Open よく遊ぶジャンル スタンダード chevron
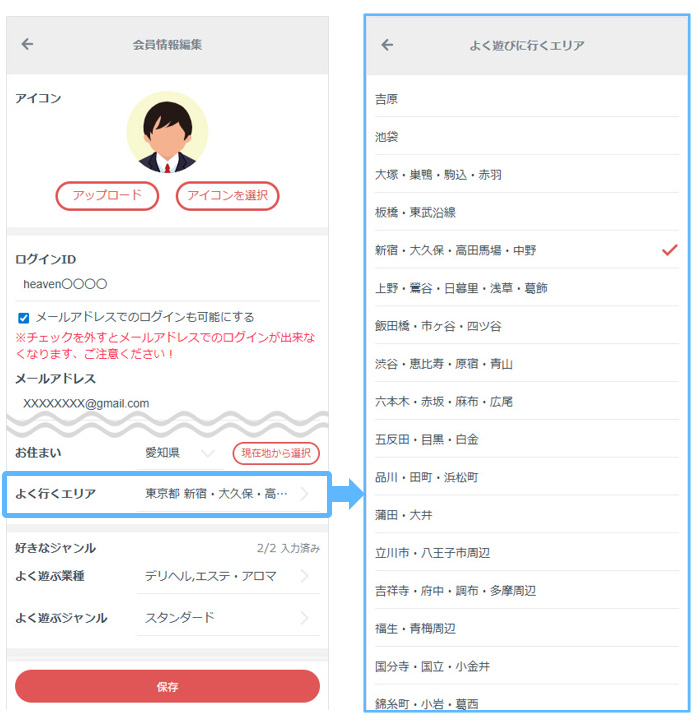The image size is (699, 727). coord(304,618)
